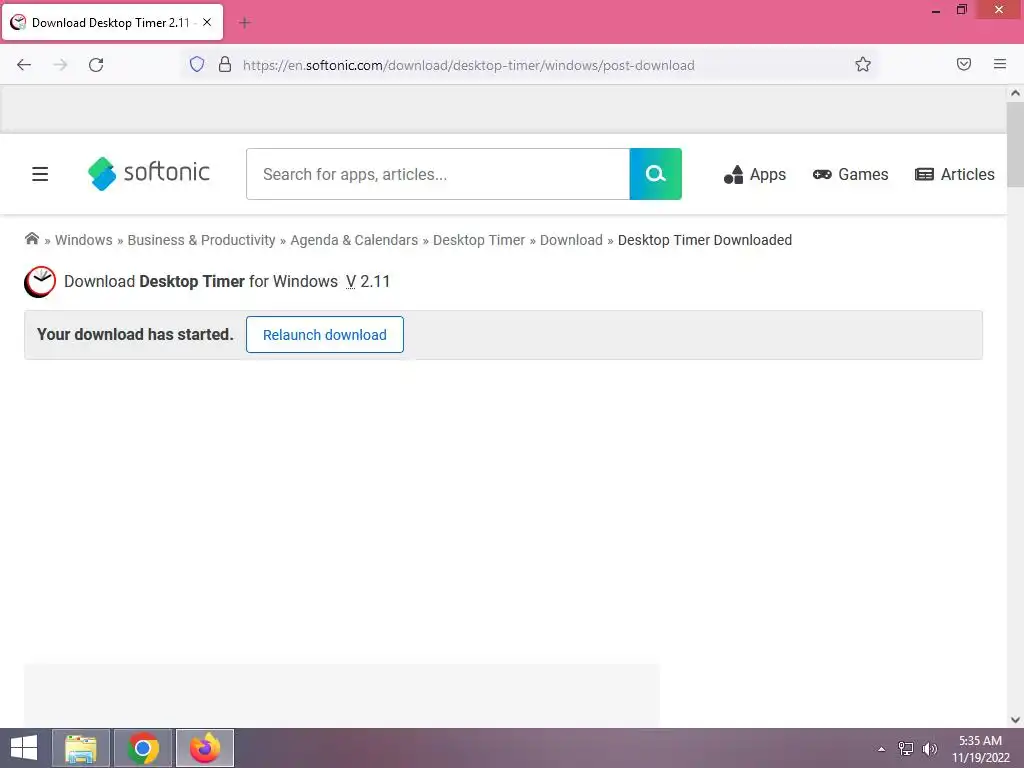Select the Download Desktop Timer 2.11 tab

tap(112, 22)
